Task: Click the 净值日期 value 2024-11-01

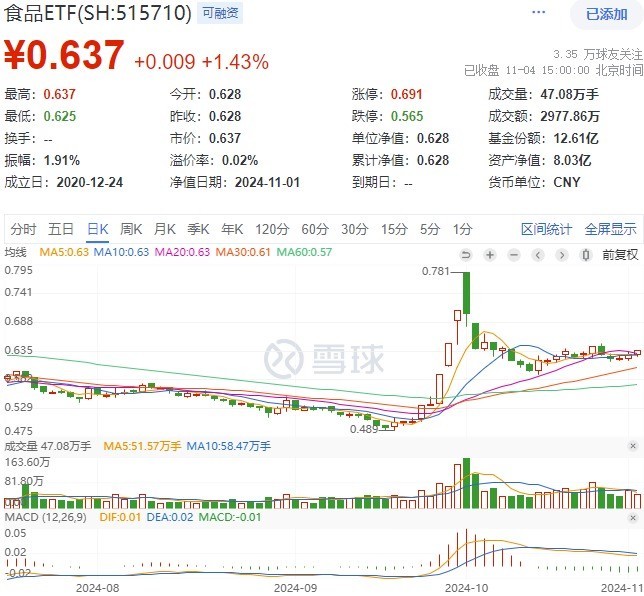Action: coord(267,182)
